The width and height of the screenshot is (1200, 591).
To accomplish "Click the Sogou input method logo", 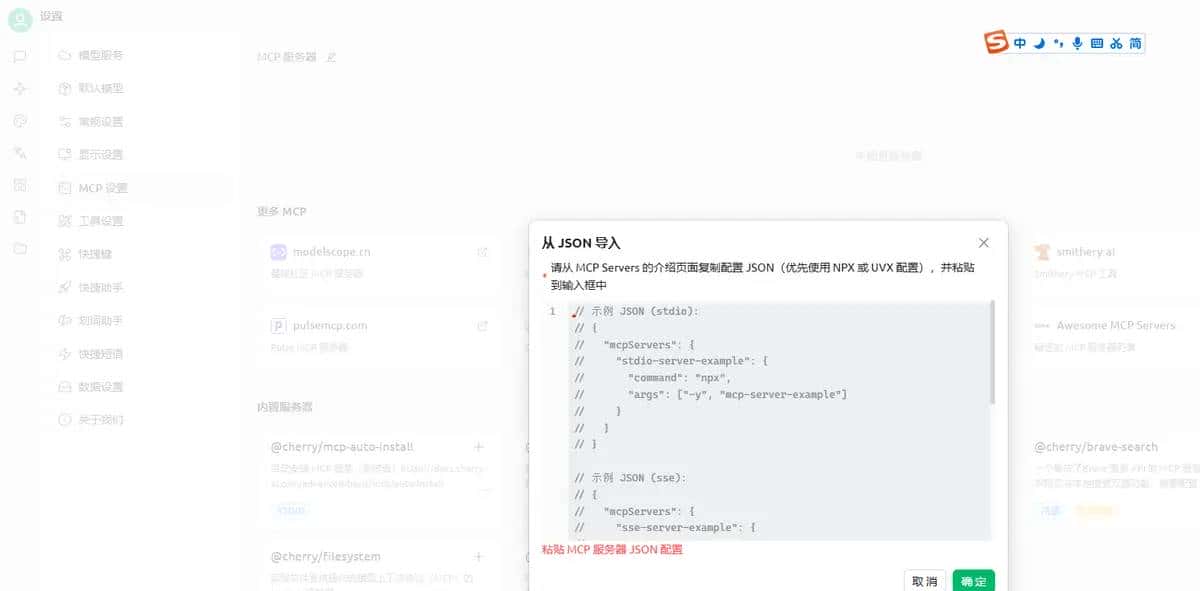I will [997, 44].
